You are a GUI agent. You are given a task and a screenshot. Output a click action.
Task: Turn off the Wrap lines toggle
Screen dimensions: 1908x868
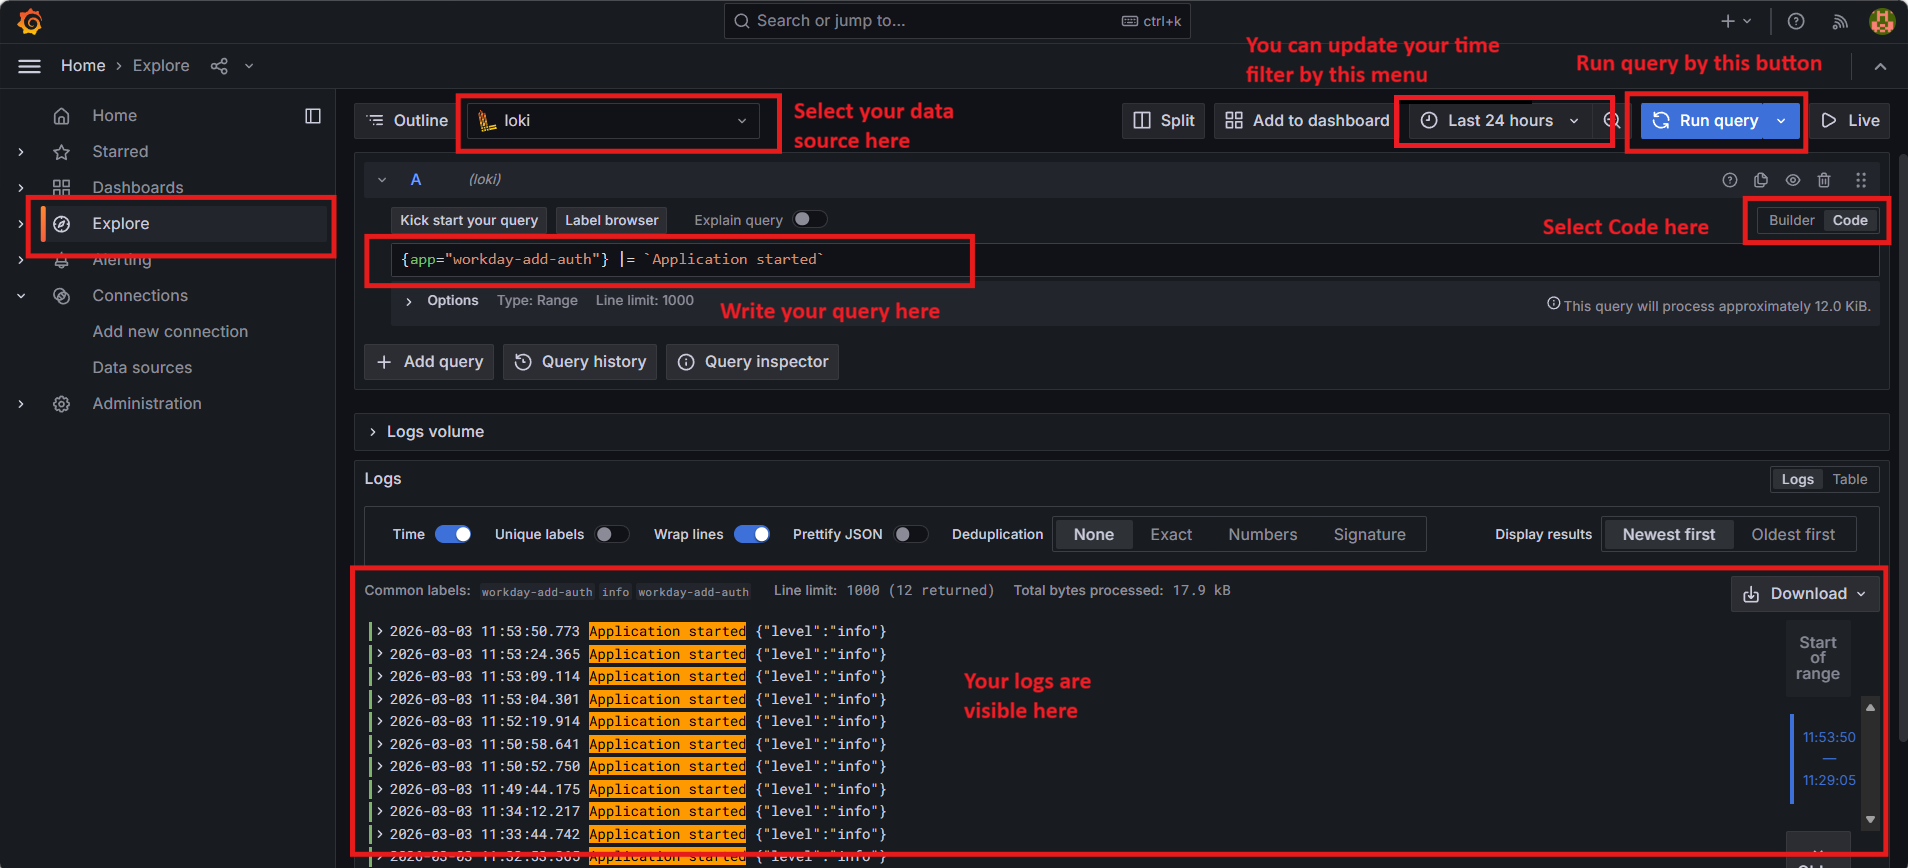[751, 534]
